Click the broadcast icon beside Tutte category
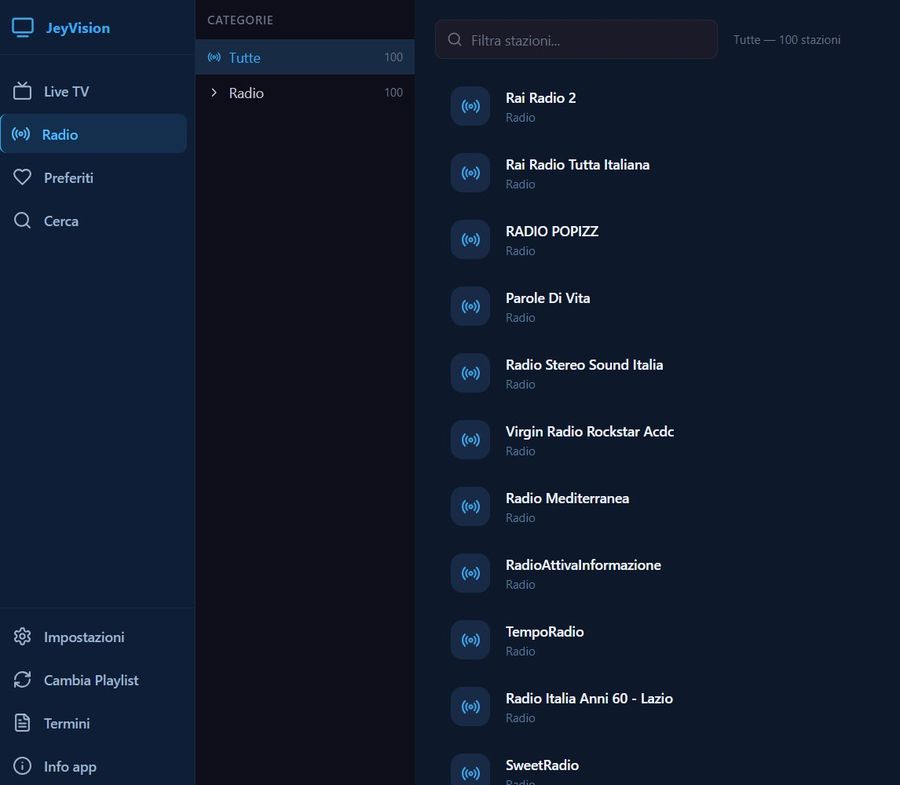This screenshot has height=785, width=900. [x=214, y=57]
